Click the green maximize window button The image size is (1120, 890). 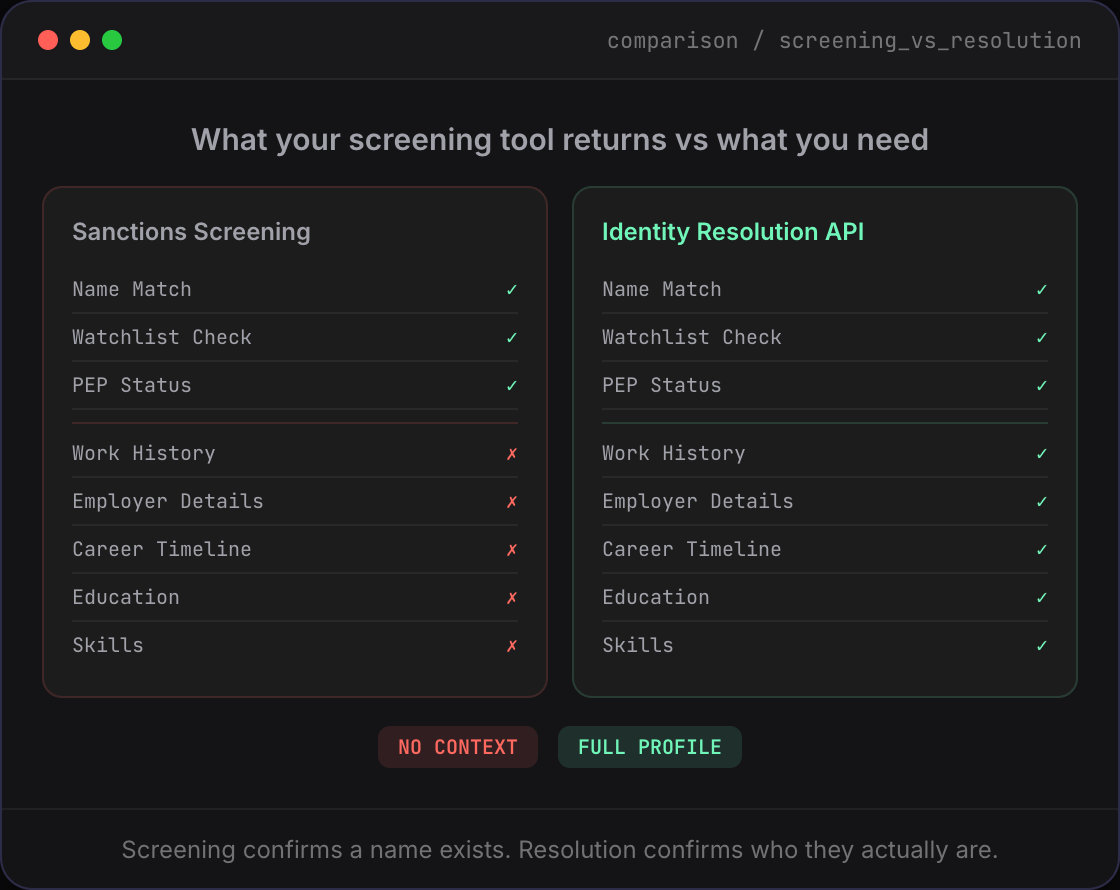(112, 40)
